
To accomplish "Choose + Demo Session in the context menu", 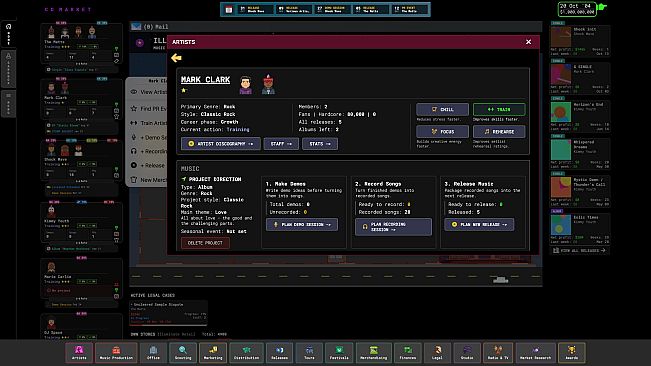I will (x=148, y=137).
